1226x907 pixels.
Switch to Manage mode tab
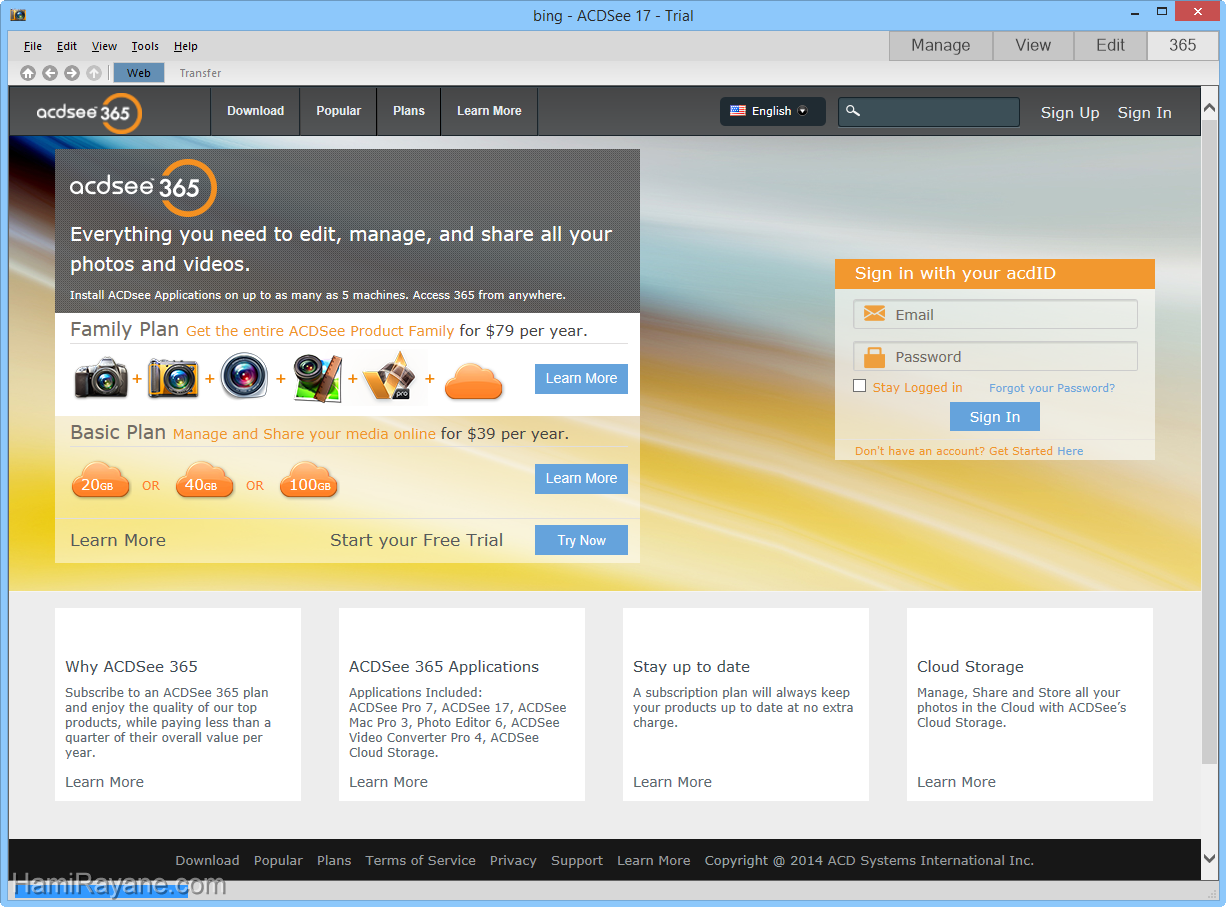(x=941, y=46)
